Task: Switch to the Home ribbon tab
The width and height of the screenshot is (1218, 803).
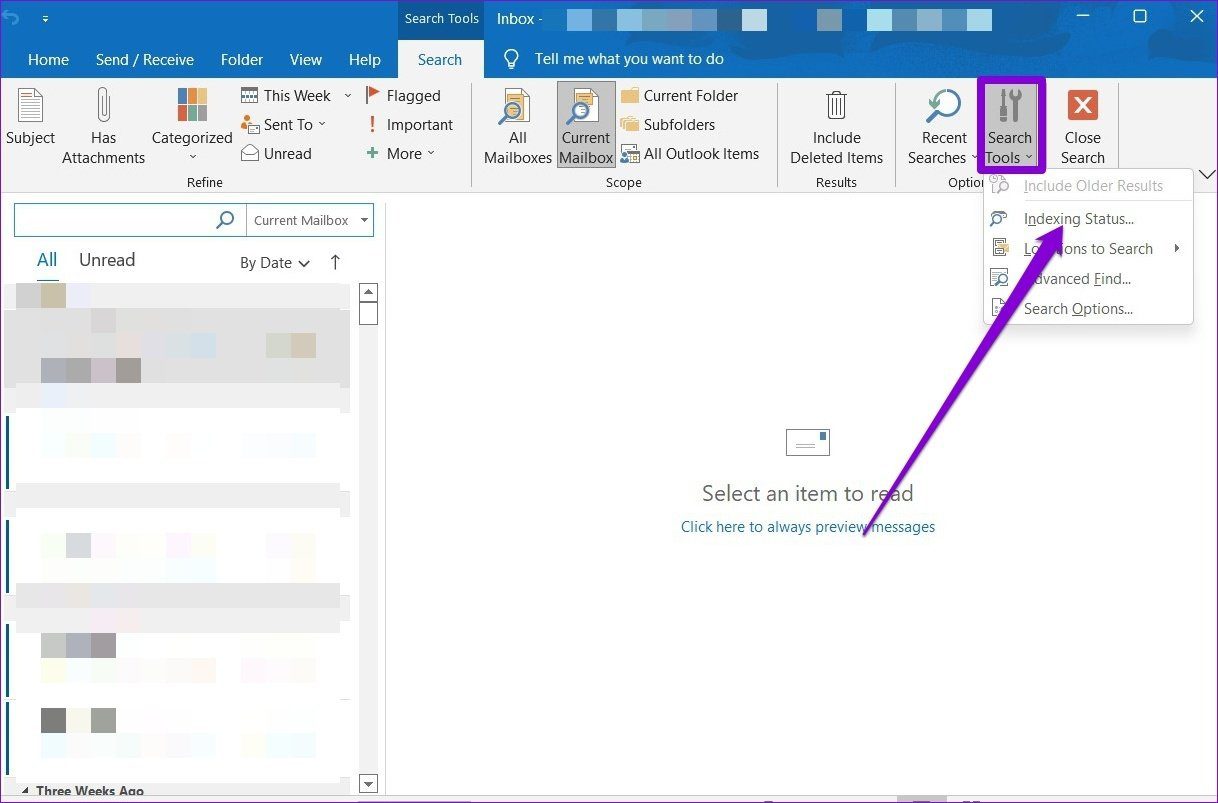Action: (x=48, y=59)
